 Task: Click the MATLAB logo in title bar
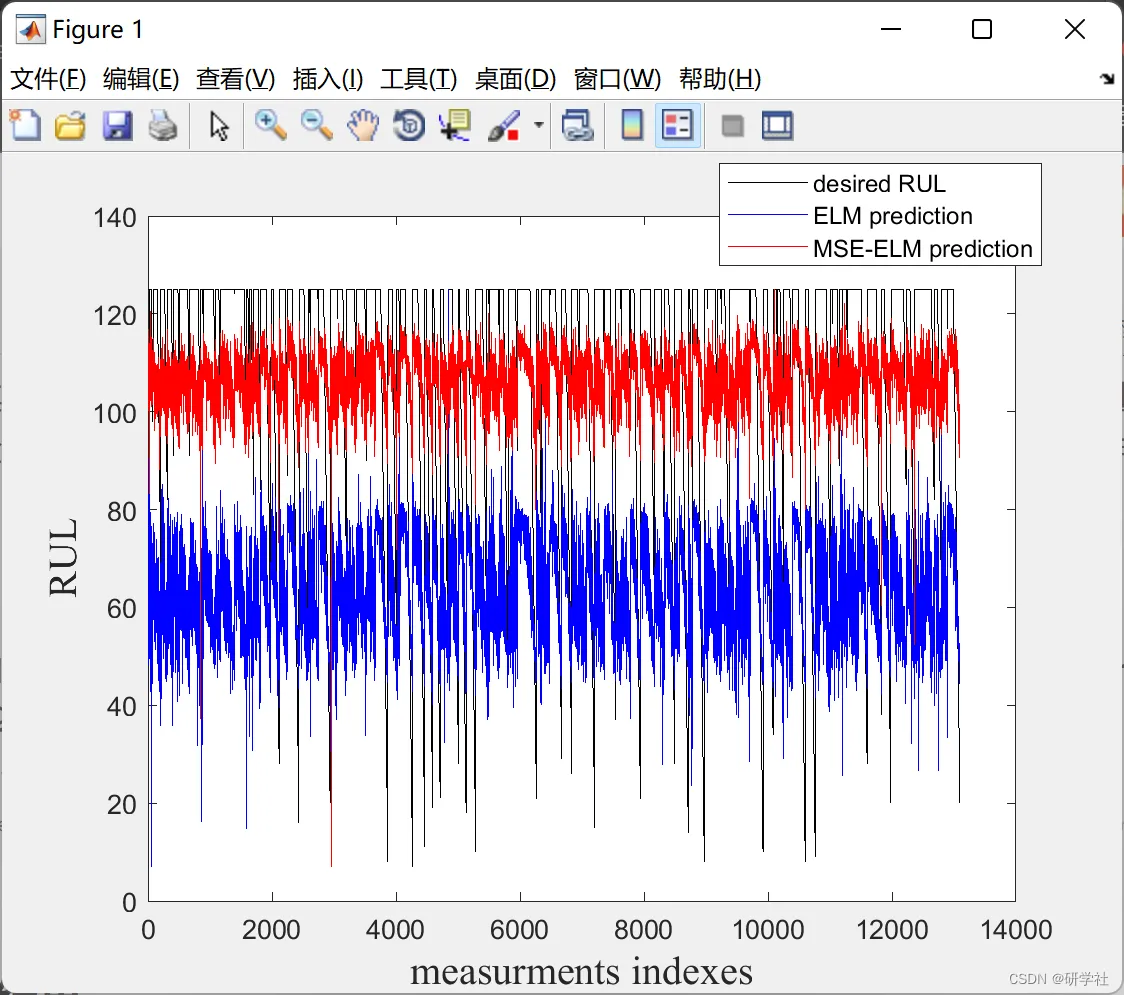(30, 29)
